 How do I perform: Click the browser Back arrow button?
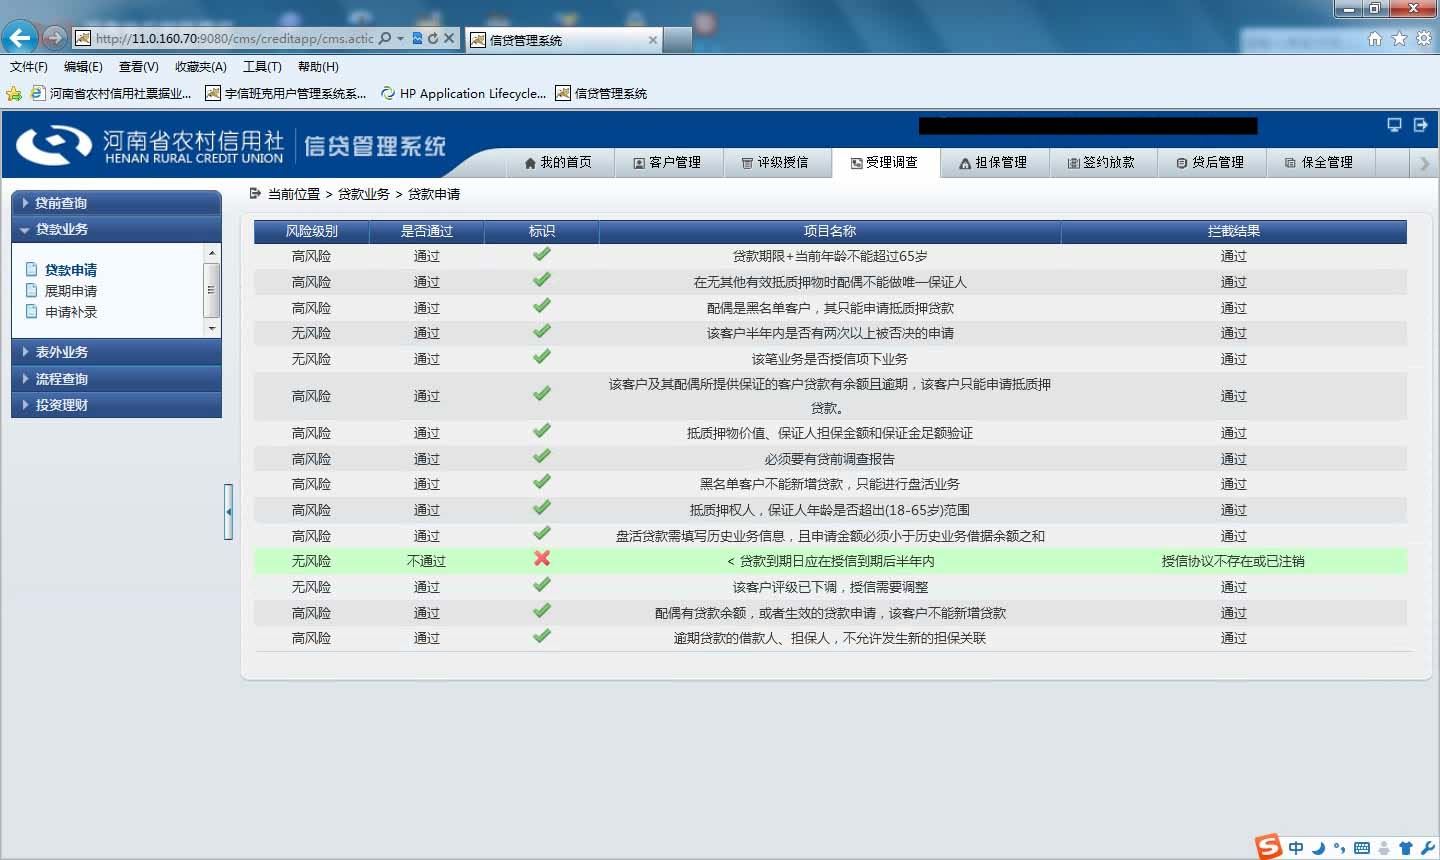(x=20, y=38)
